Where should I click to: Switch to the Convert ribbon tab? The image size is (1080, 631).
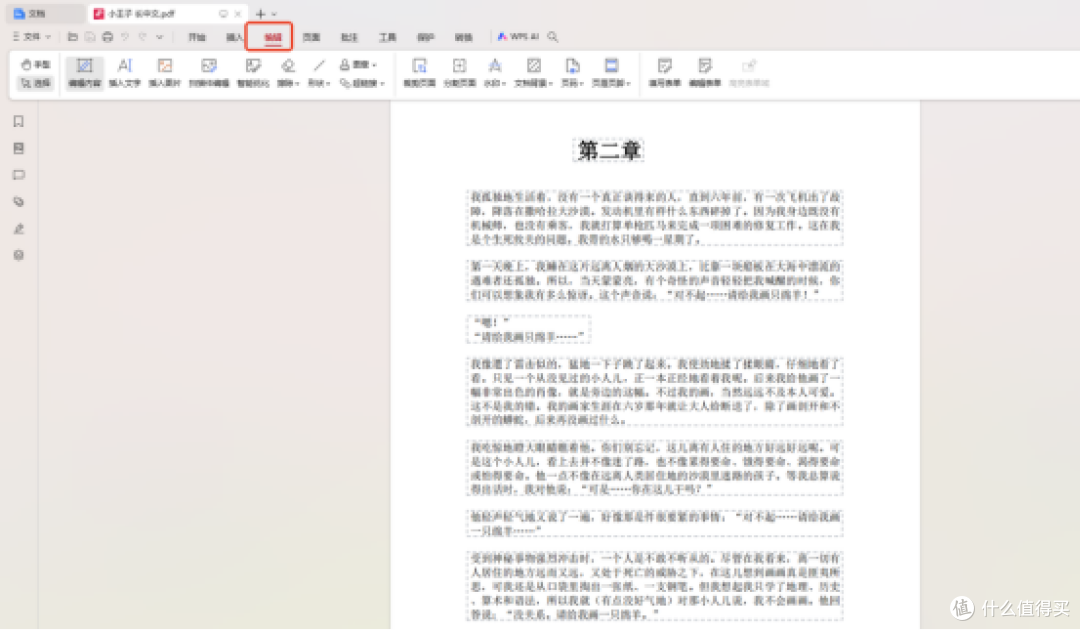[x=464, y=37]
